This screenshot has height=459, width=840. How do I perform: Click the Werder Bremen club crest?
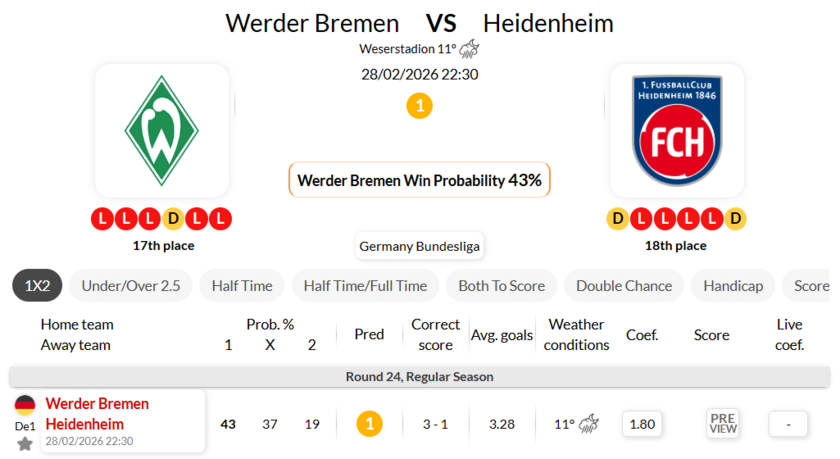point(162,130)
